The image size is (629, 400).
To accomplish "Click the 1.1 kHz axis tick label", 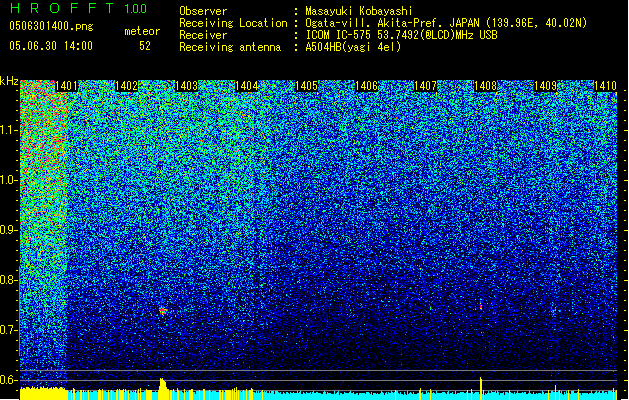I will (x=9, y=130).
